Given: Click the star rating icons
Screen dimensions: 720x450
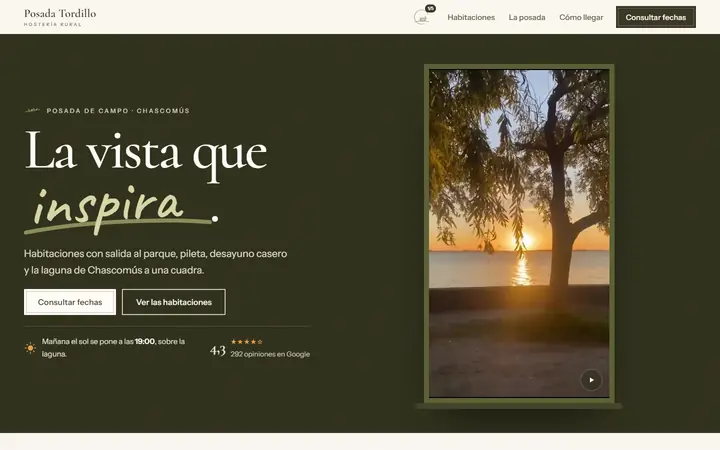Looking at the screenshot, I should tap(247, 342).
